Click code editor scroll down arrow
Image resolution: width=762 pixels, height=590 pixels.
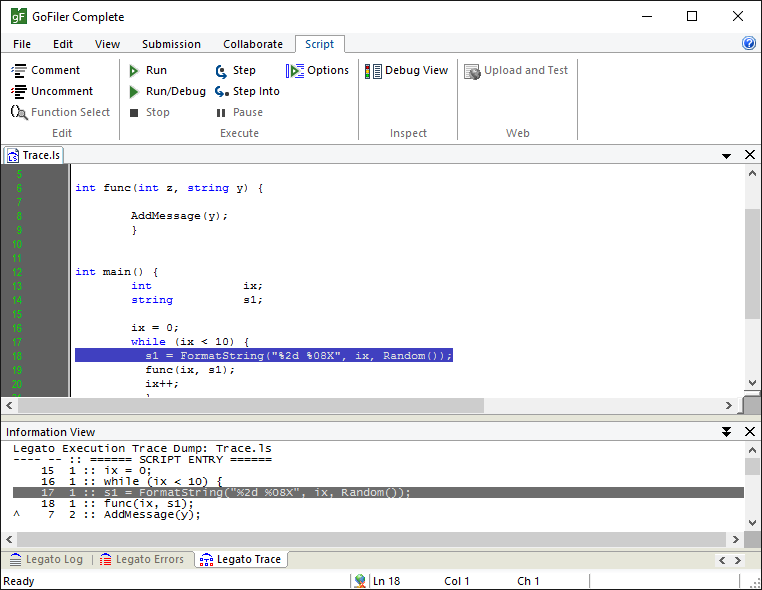click(x=752, y=382)
